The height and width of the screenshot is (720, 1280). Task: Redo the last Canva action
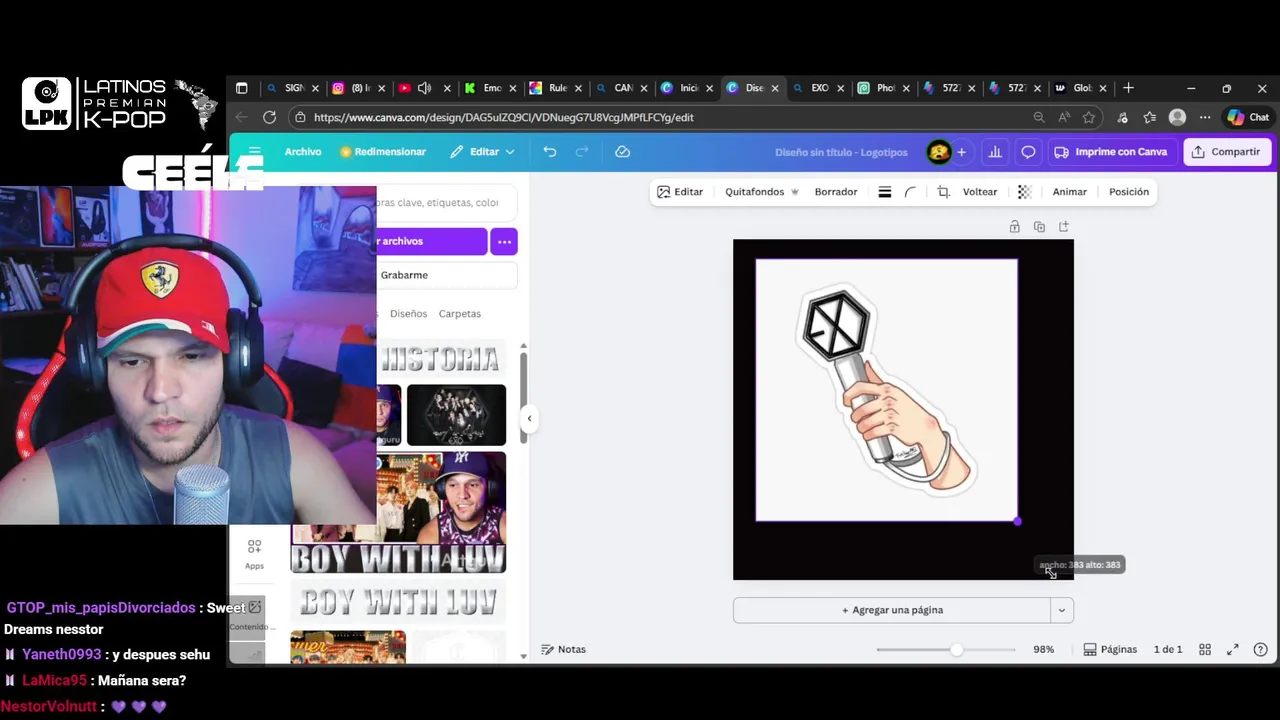coord(582,152)
